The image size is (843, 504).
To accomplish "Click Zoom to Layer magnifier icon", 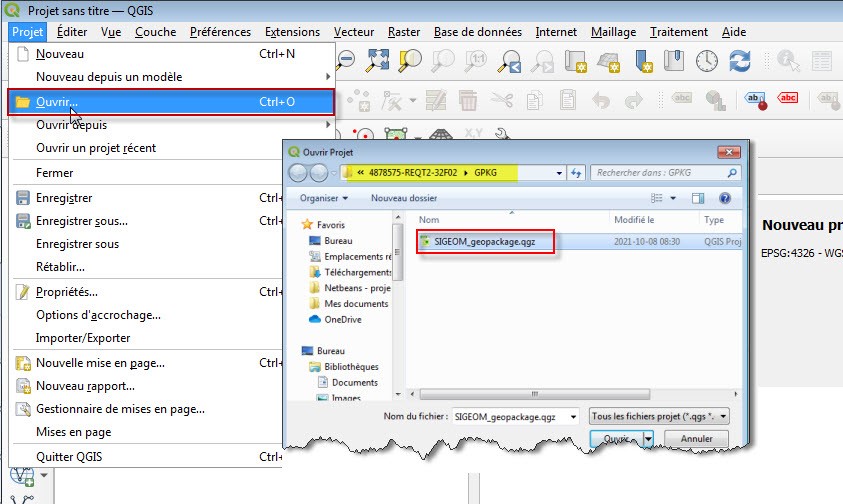I will point(443,60).
